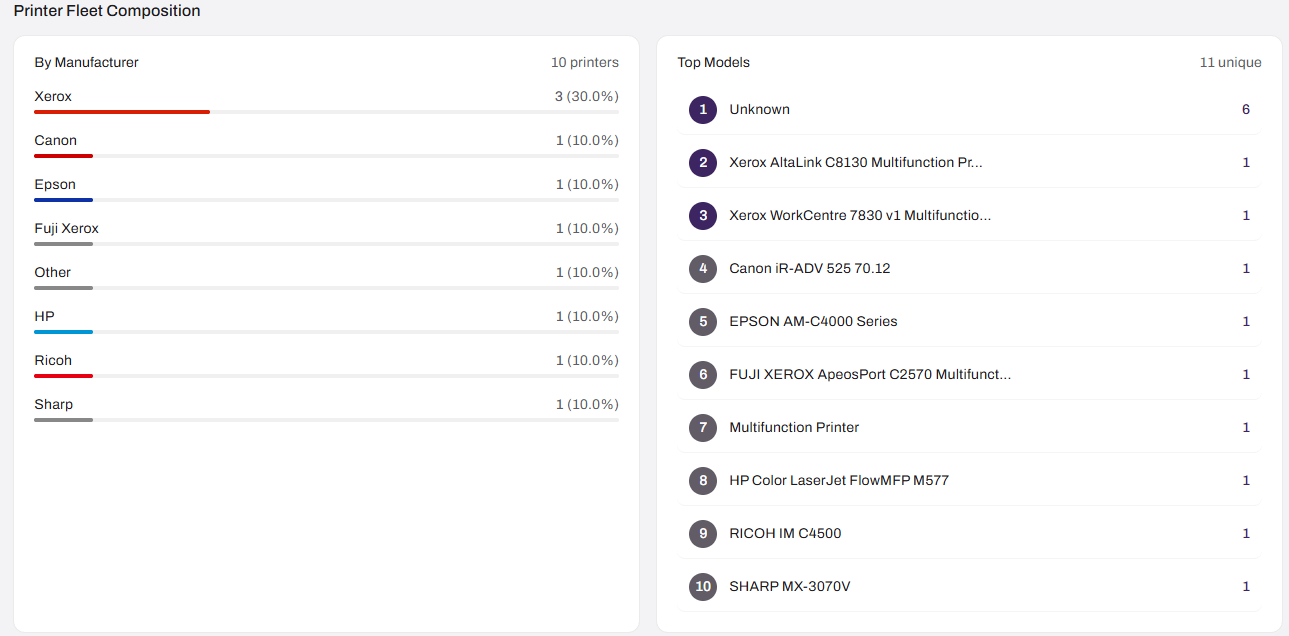Click the By Manufacturer panel heading
The image size is (1289, 636).
pos(86,62)
